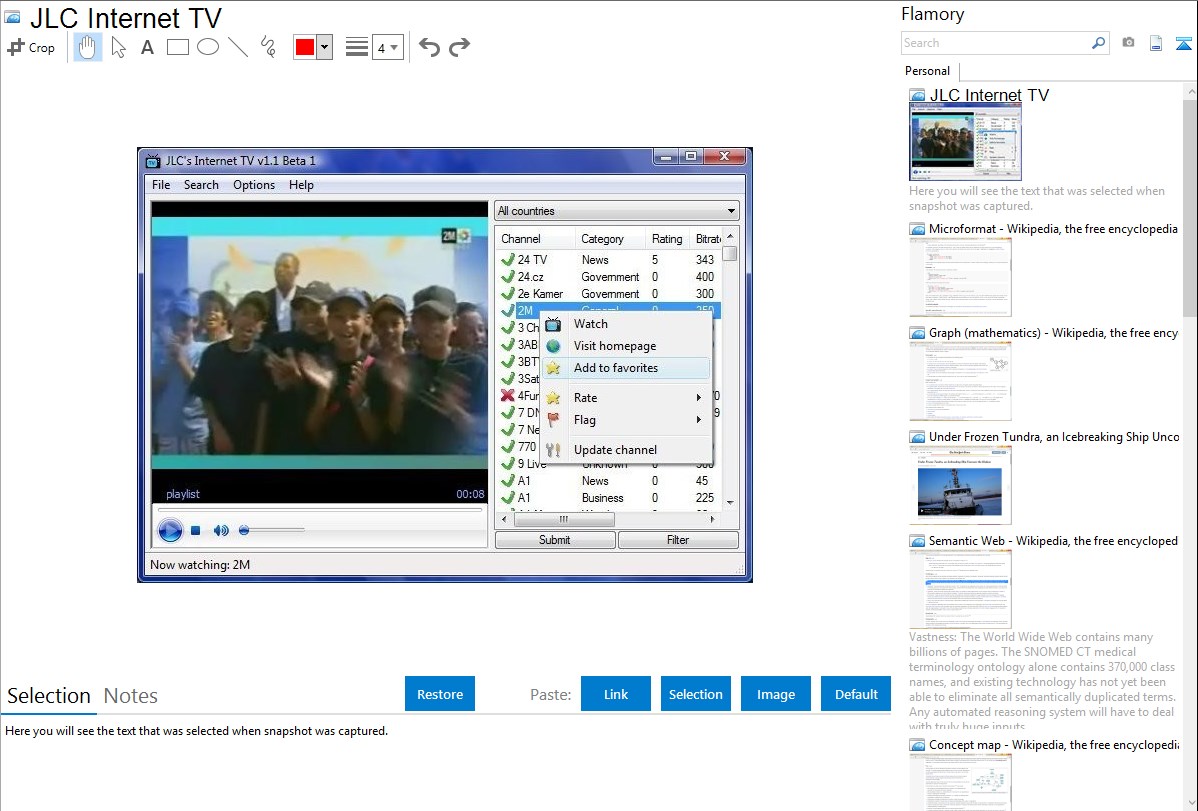Open the Search menu in JLC's Internet TV
Viewport: 1198px width, 811px height.
201,185
